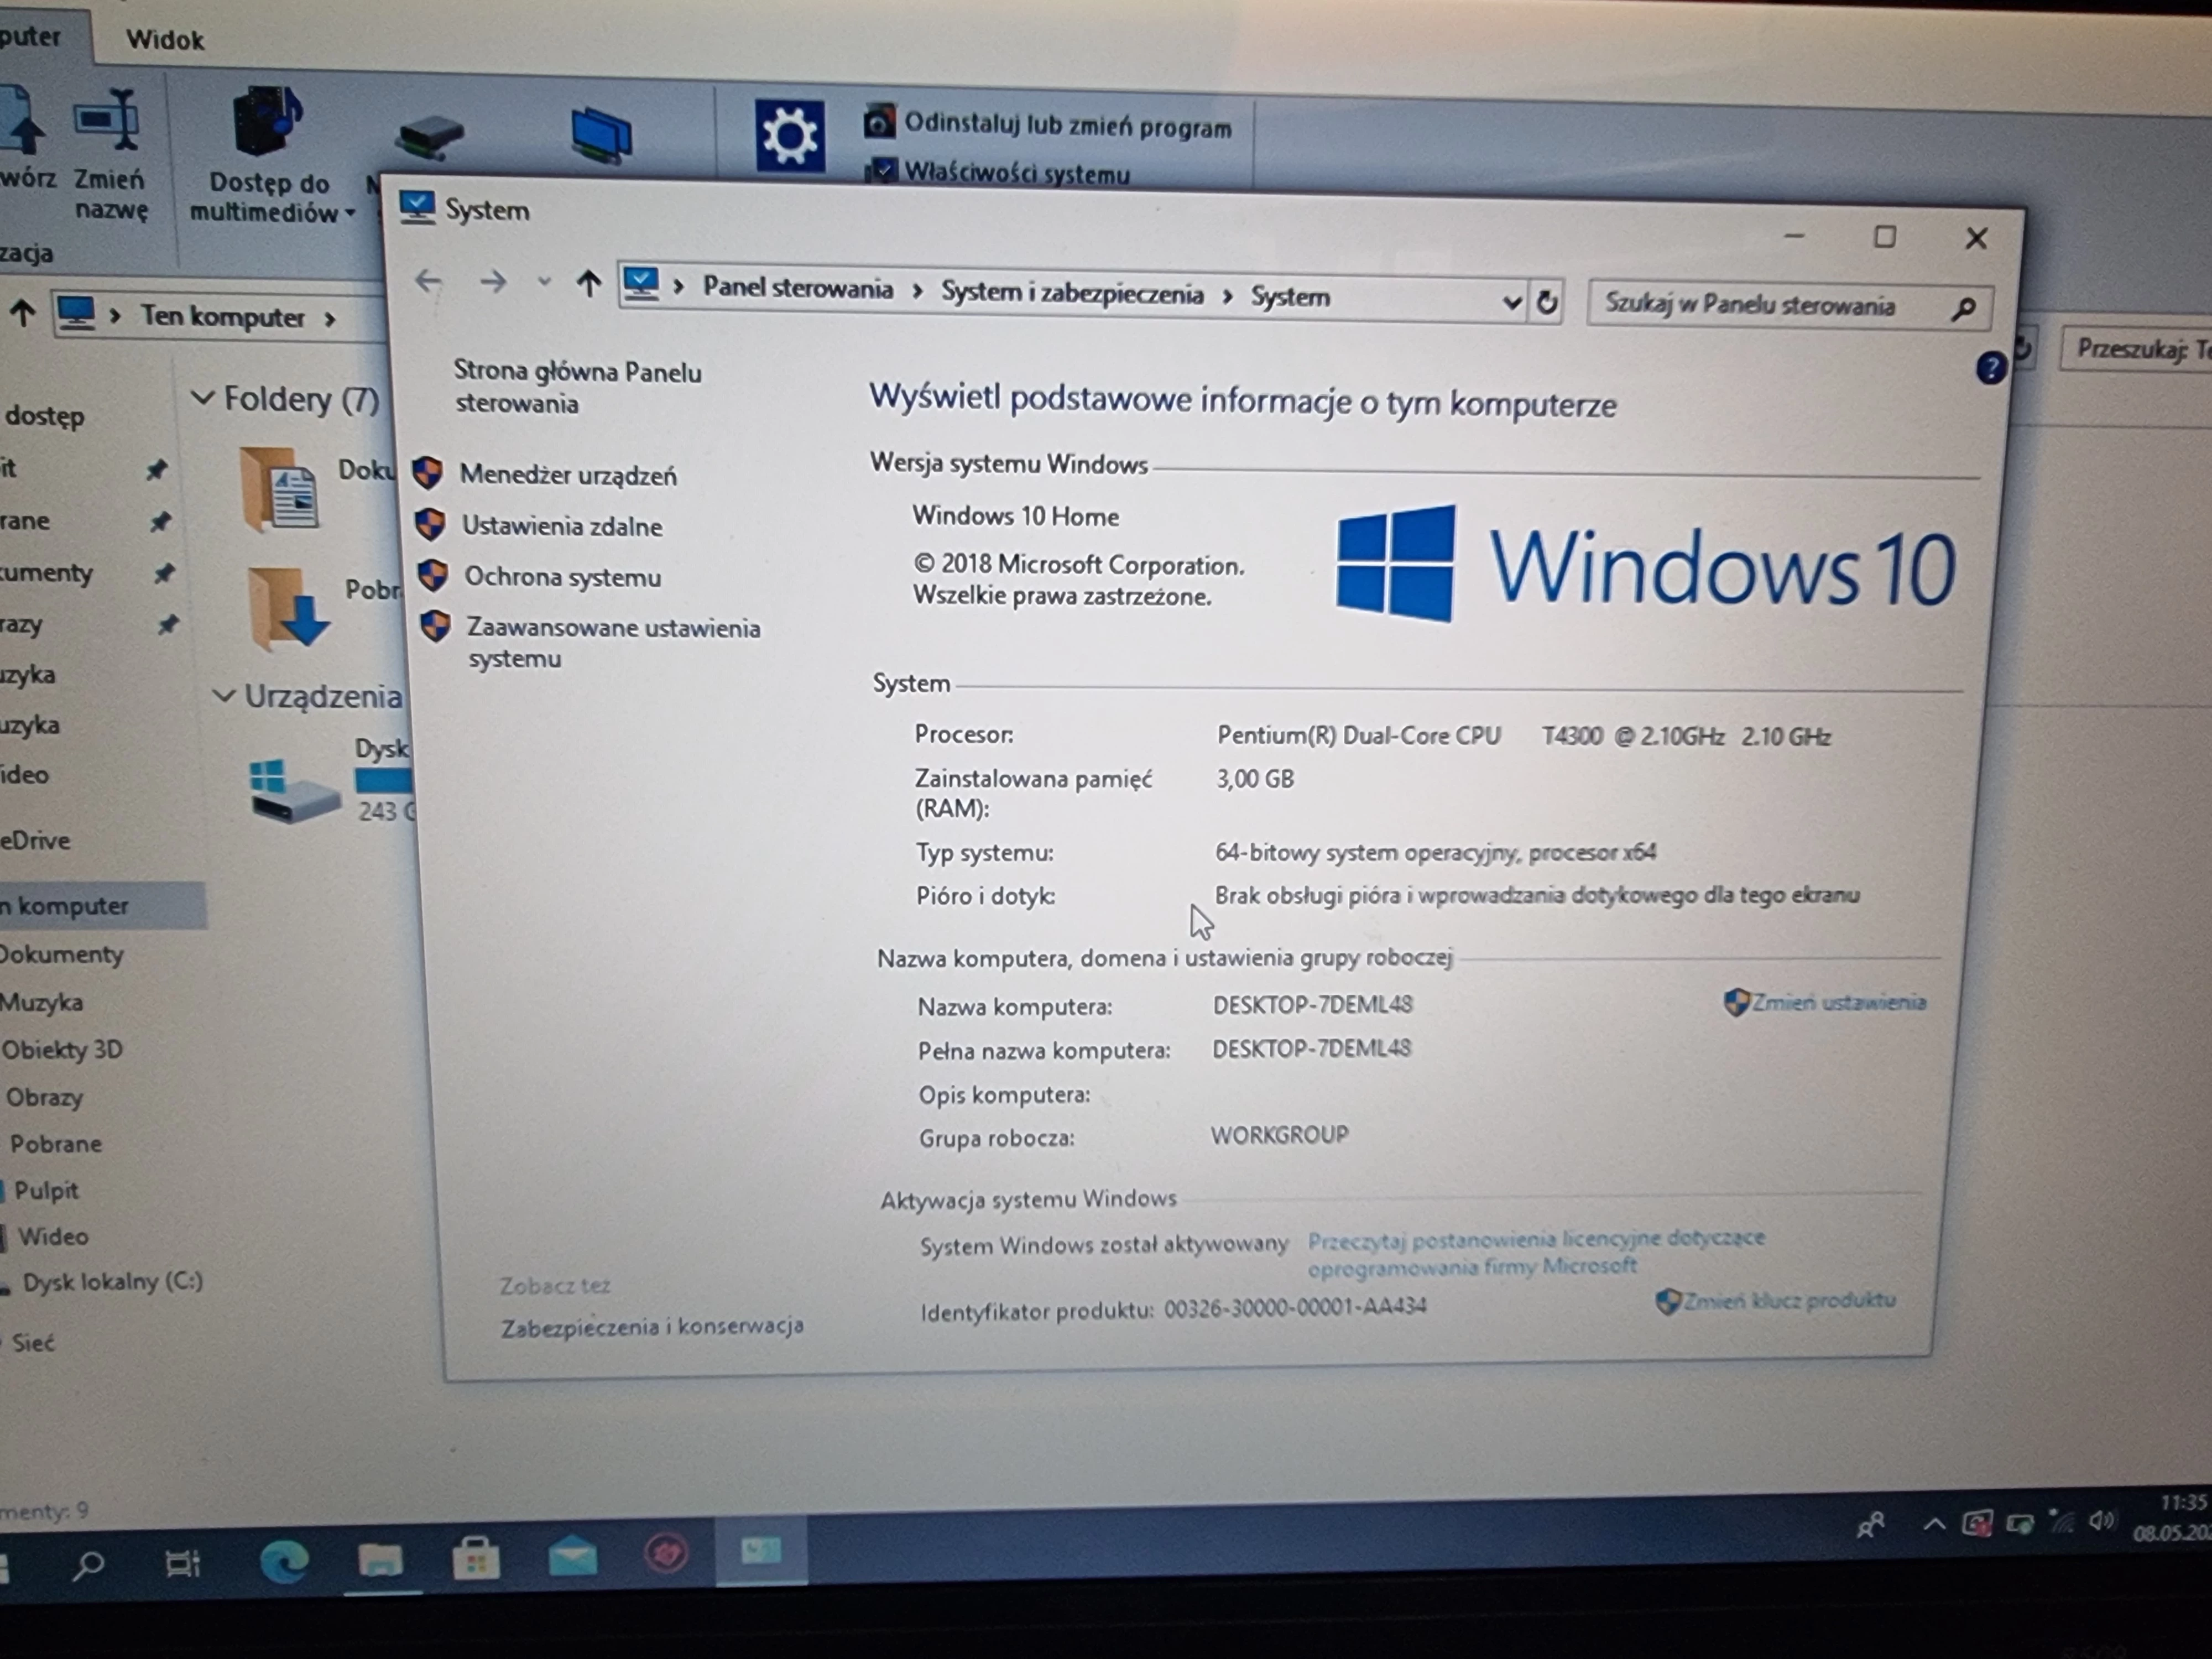The width and height of the screenshot is (2212, 1659).
Task: Click the Przeszukaj search box in Explorer
Action: (2138, 349)
